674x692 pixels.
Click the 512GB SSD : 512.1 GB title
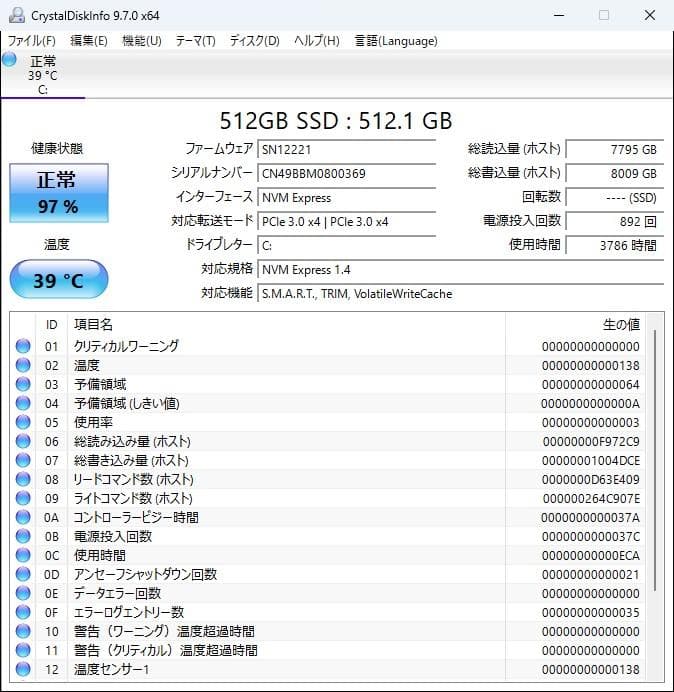(x=336, y=121)
